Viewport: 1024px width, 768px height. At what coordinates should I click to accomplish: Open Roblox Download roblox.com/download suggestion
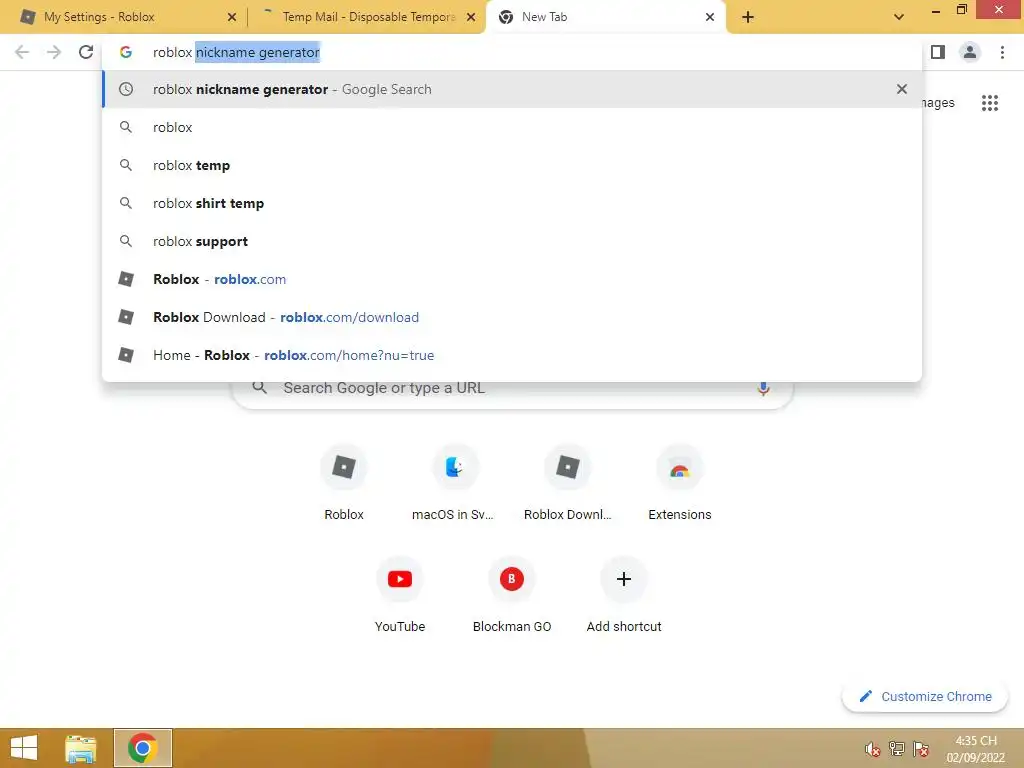coord(512,317)
